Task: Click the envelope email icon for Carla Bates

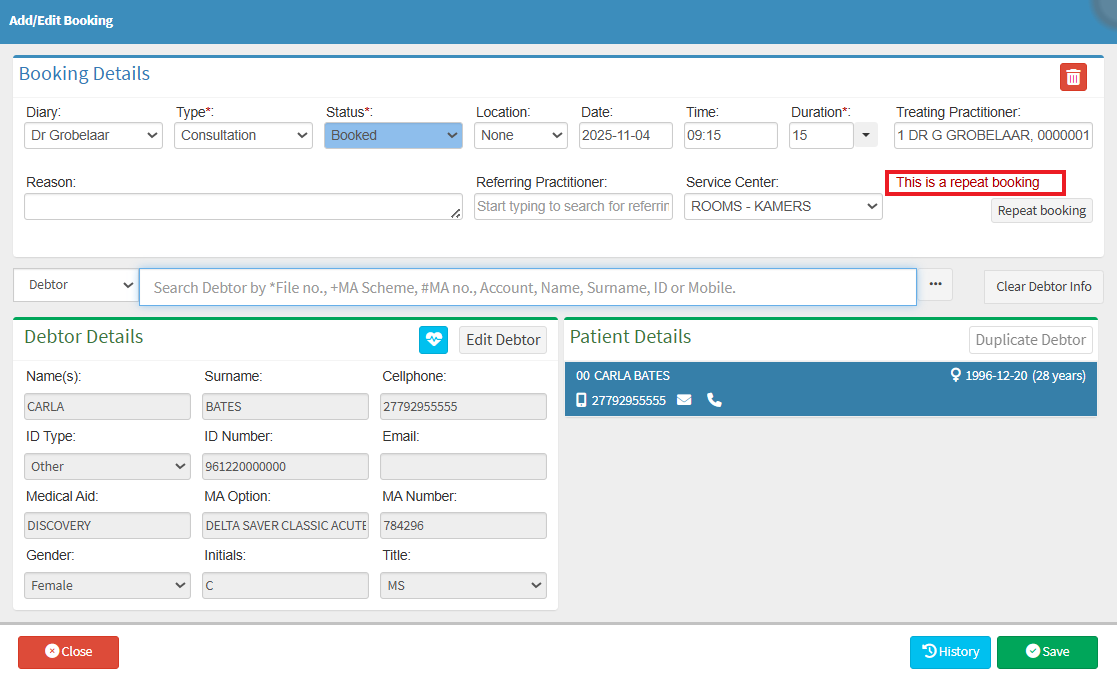Action: click(x=684, y=400)
